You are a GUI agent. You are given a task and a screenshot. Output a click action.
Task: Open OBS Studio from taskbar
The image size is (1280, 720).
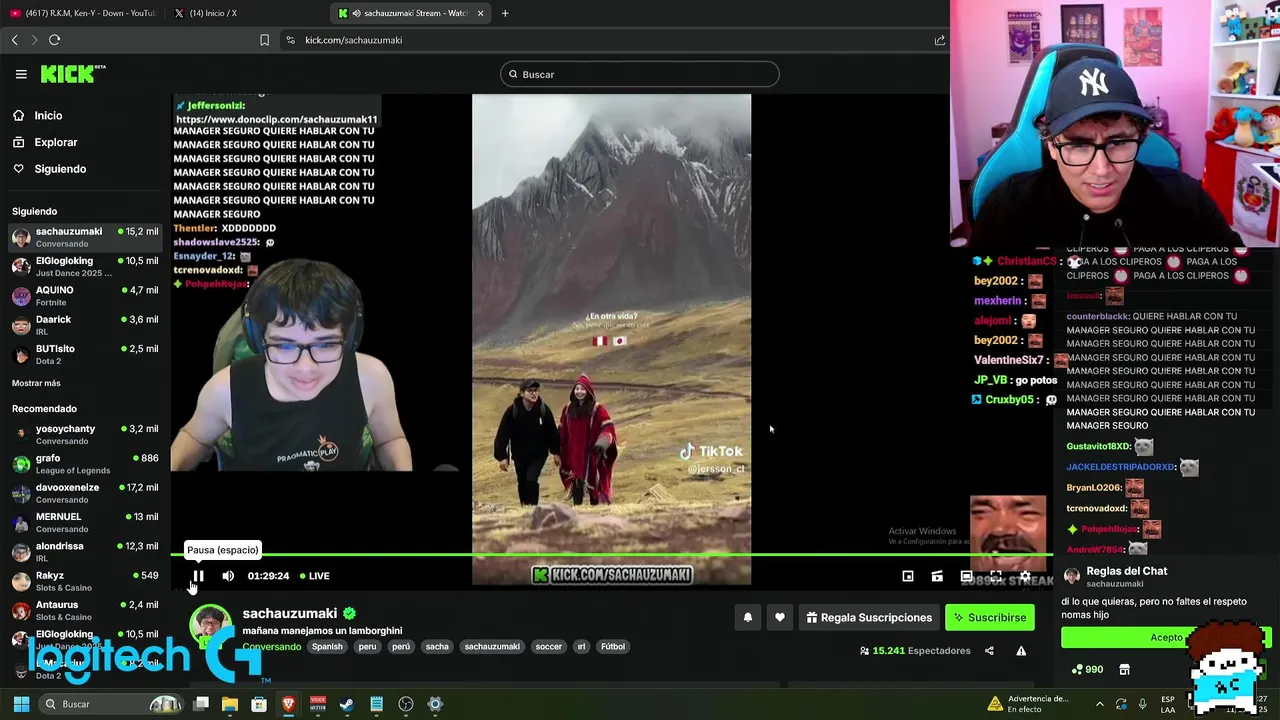click(x=406, y=704)
